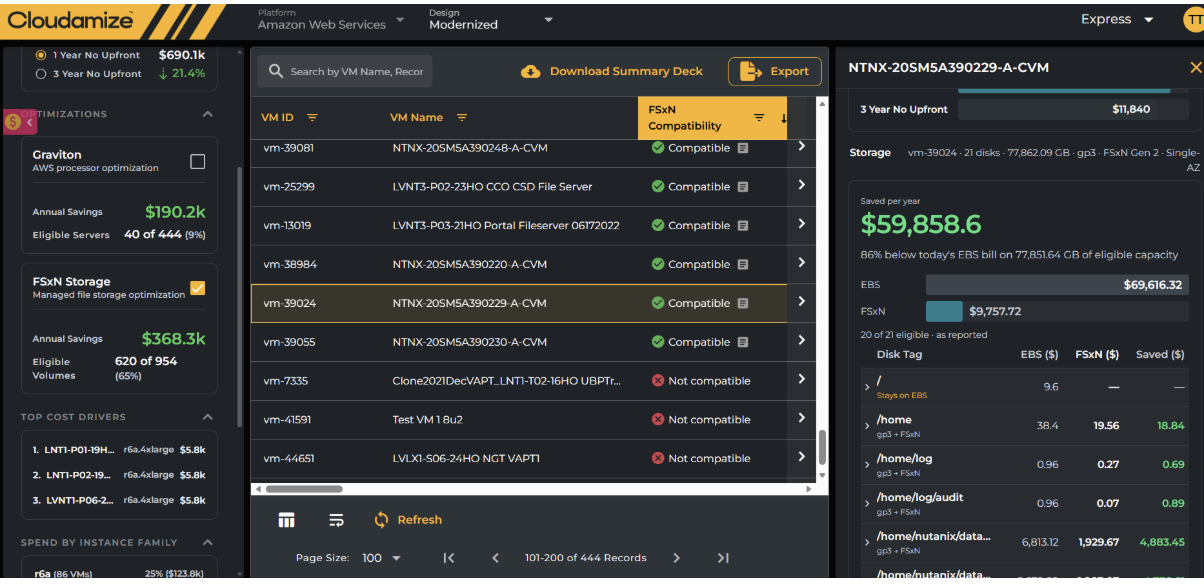Enable the Graviton optimization checkbox
This screenshot has width=1204, height=584.
point(198,161)
